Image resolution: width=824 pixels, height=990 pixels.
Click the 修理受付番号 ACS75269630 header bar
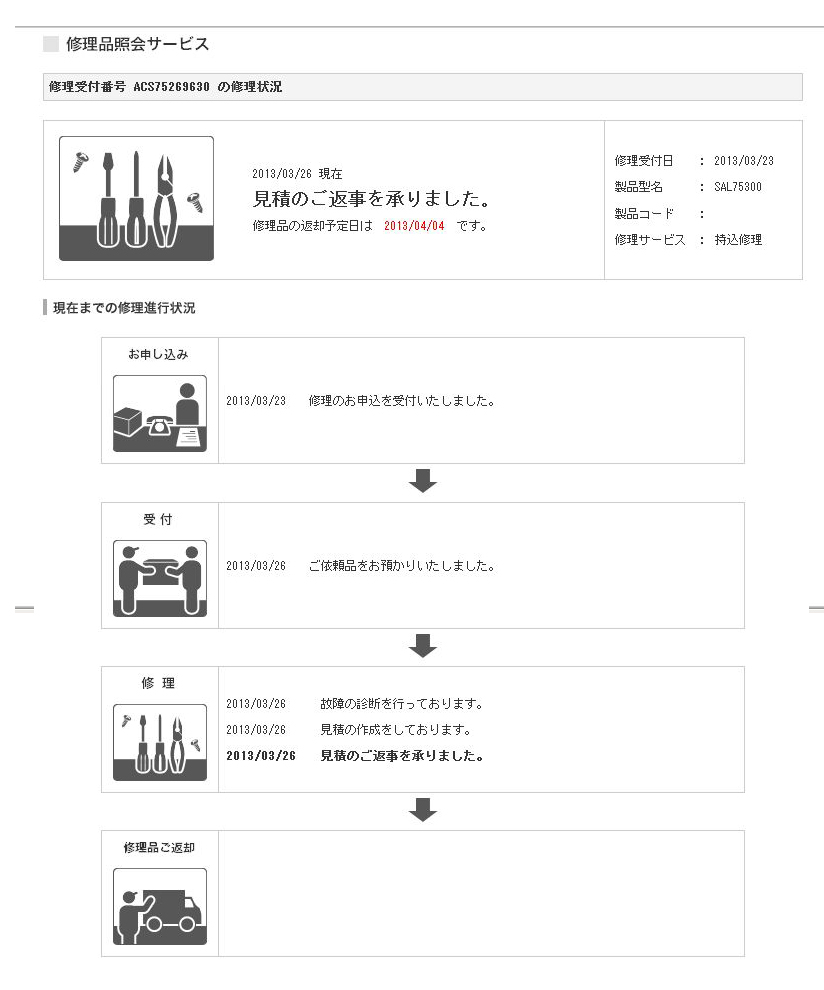(x=422, y=87)
